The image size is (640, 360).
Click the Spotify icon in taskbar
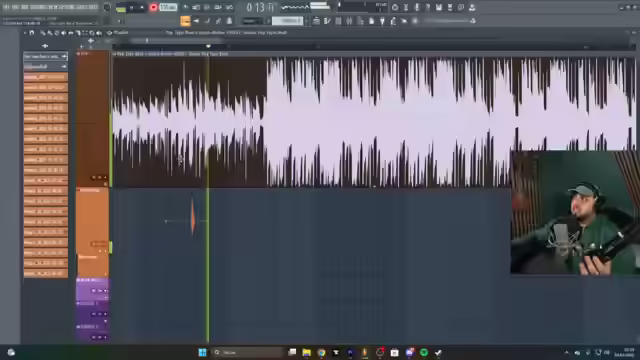click(x=424, y=352)
